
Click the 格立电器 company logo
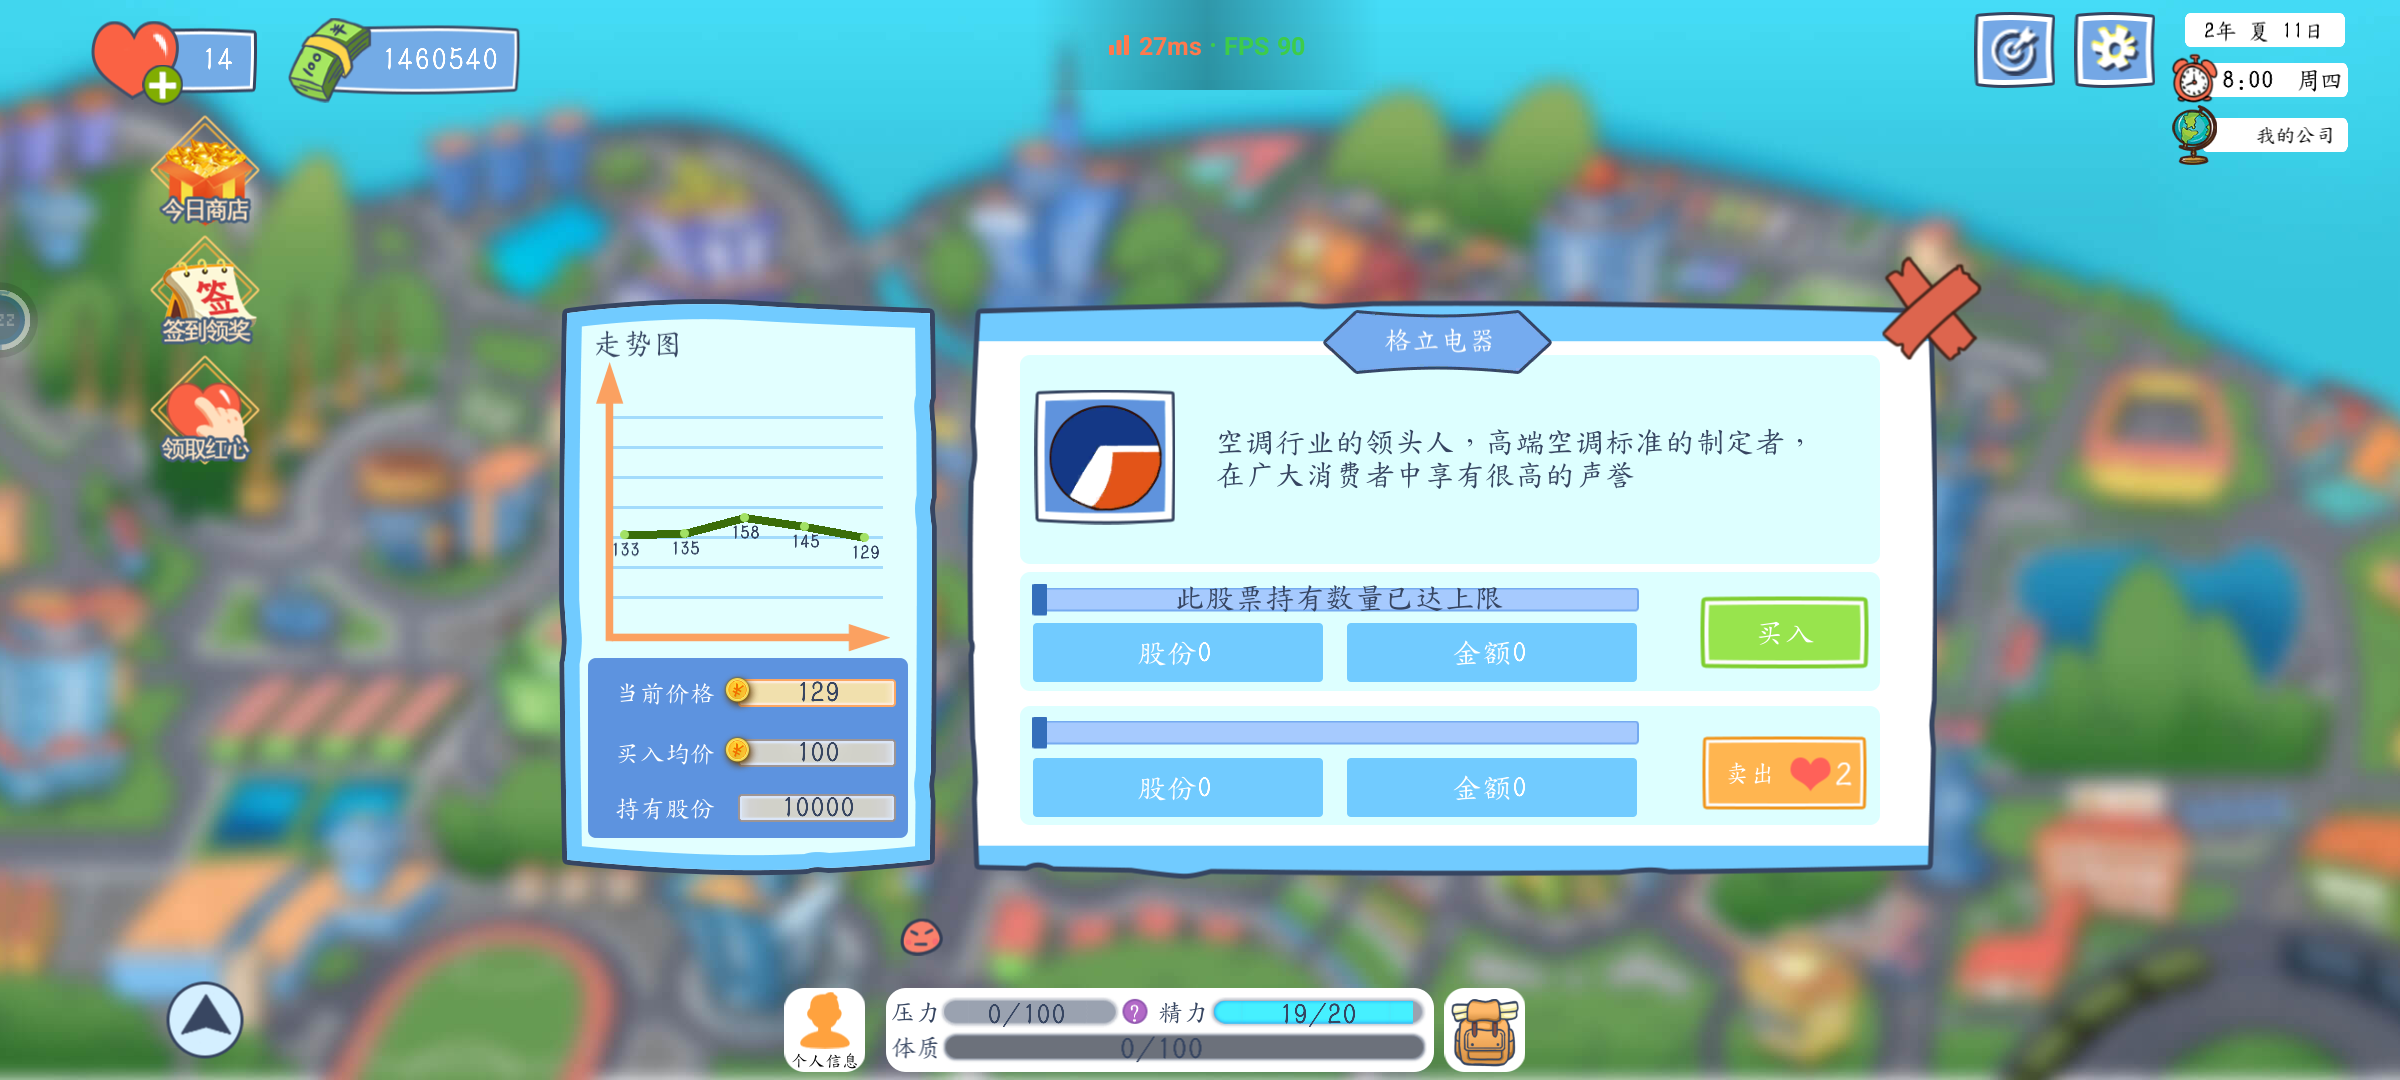click(x=1105, y=457)
